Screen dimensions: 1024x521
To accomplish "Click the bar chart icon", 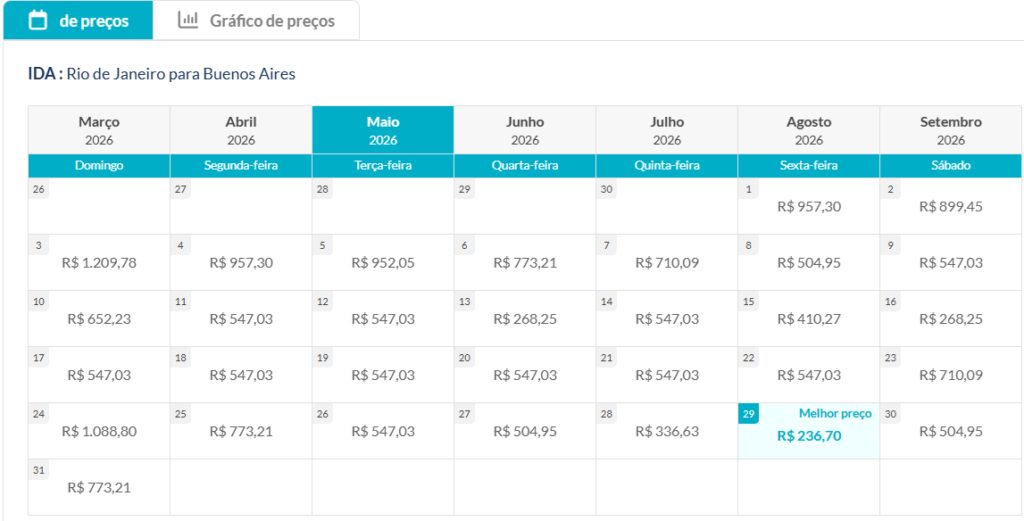I will pos(188,20).
